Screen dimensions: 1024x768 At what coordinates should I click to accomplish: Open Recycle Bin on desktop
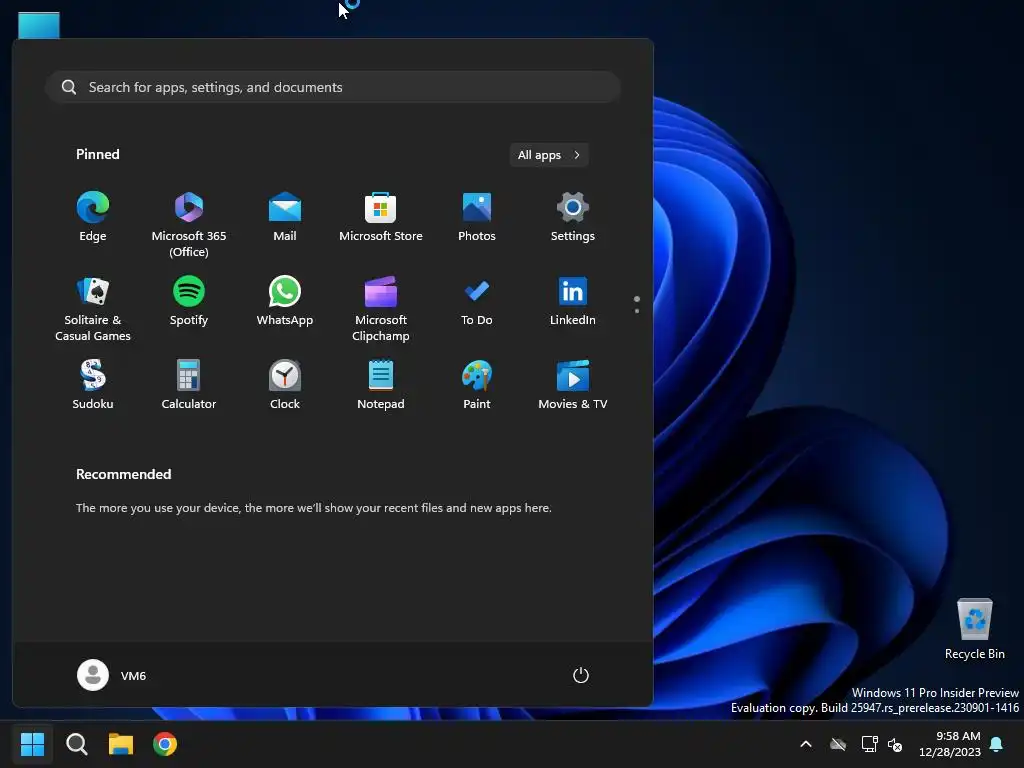(x=974, y=629)
